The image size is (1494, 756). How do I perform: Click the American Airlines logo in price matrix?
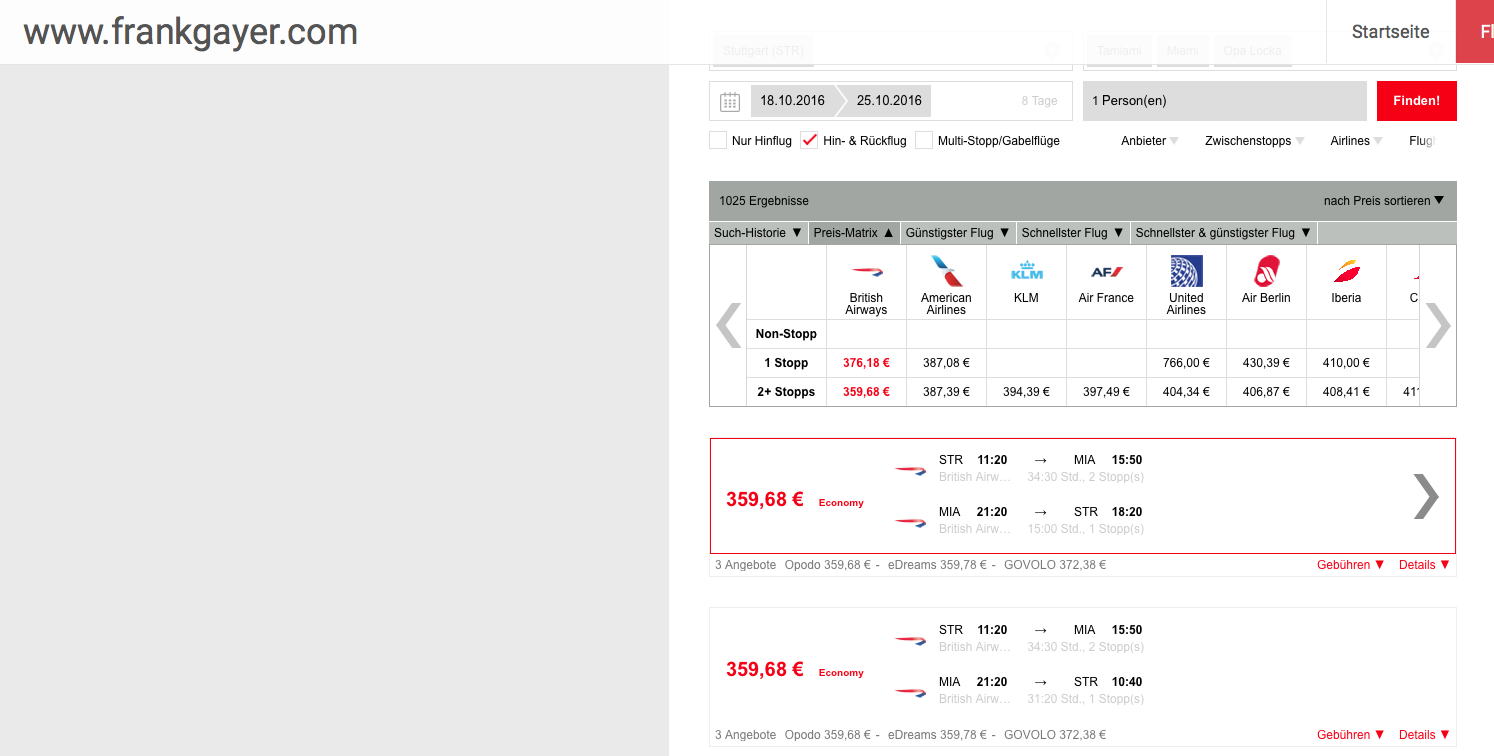946,271
